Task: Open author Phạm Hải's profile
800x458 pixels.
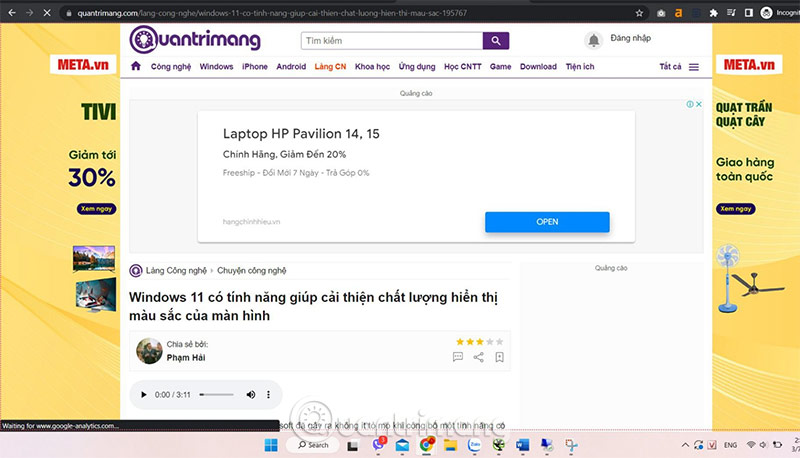Action: (x=186, y=358)
